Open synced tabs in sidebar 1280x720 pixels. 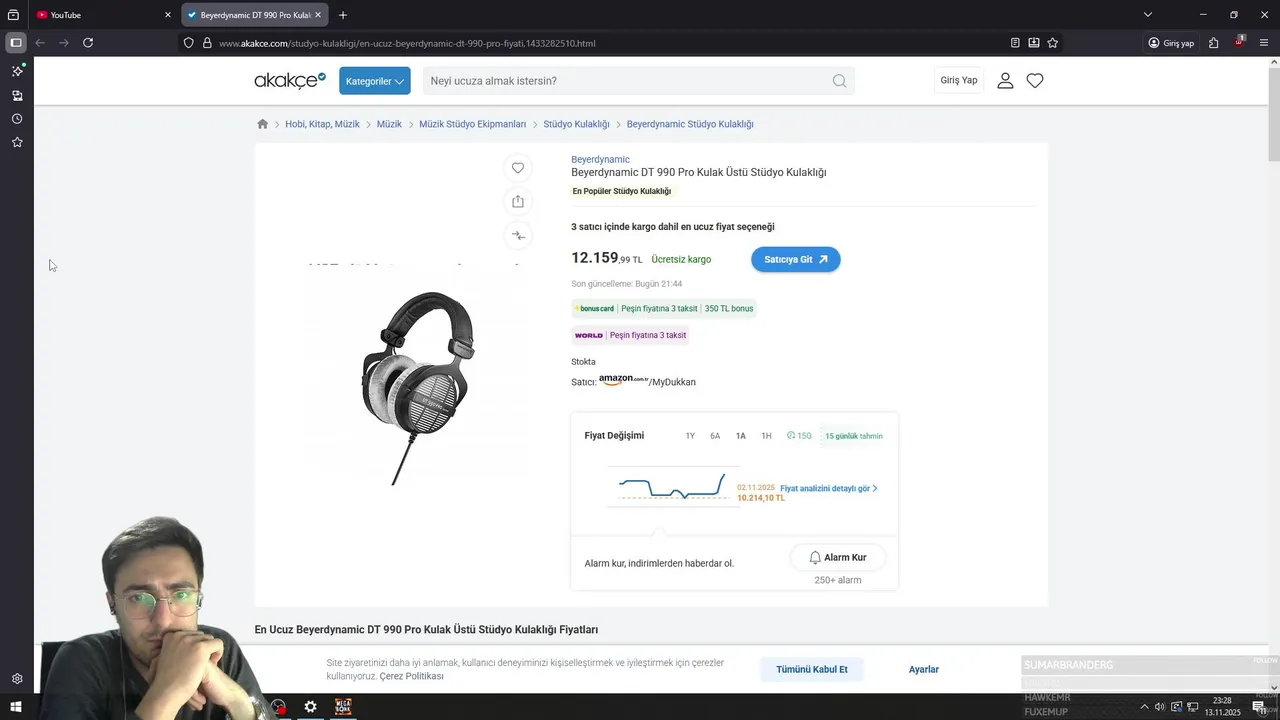[x=17, y=95]
